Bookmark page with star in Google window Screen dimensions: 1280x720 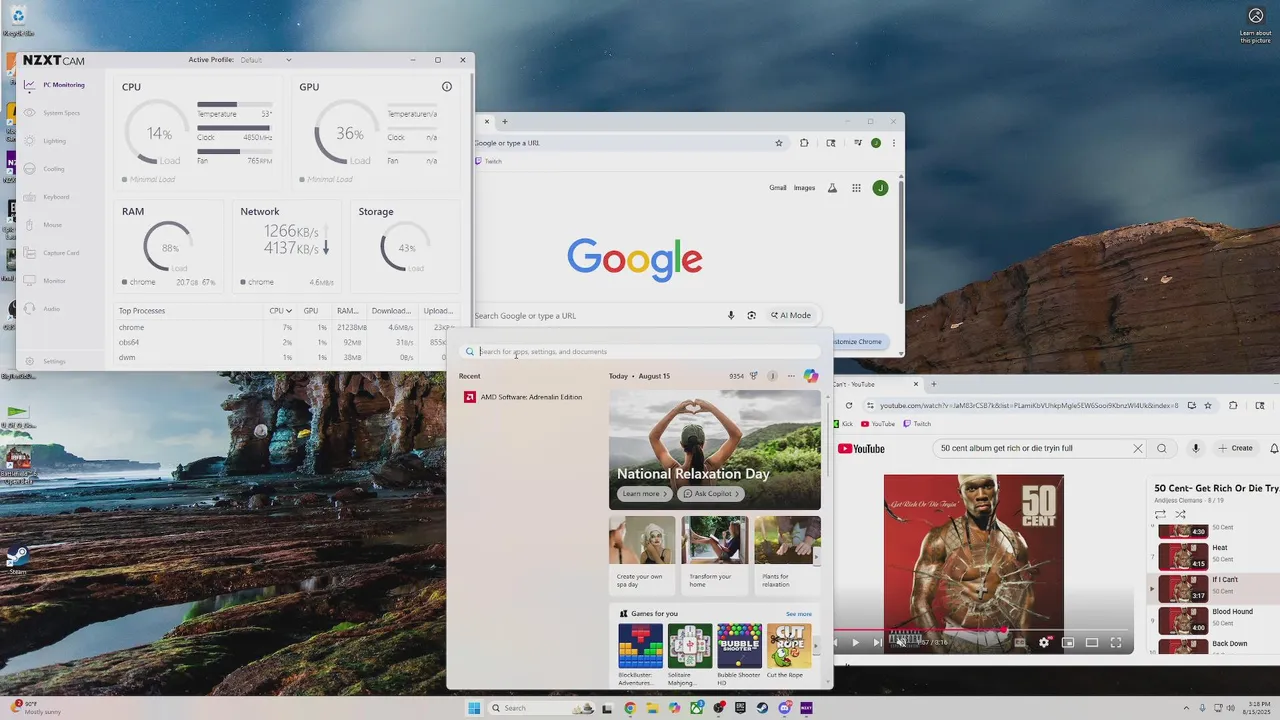(x=779, y=143)
